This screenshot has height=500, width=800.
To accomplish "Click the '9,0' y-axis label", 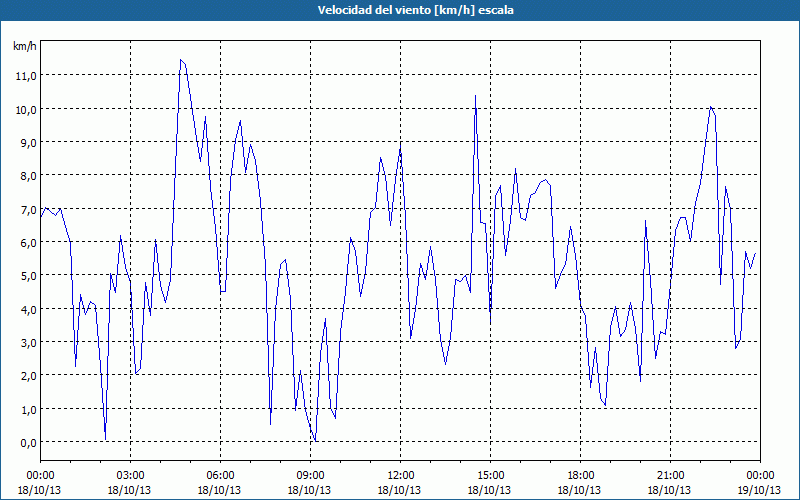I will click(29, 143).
